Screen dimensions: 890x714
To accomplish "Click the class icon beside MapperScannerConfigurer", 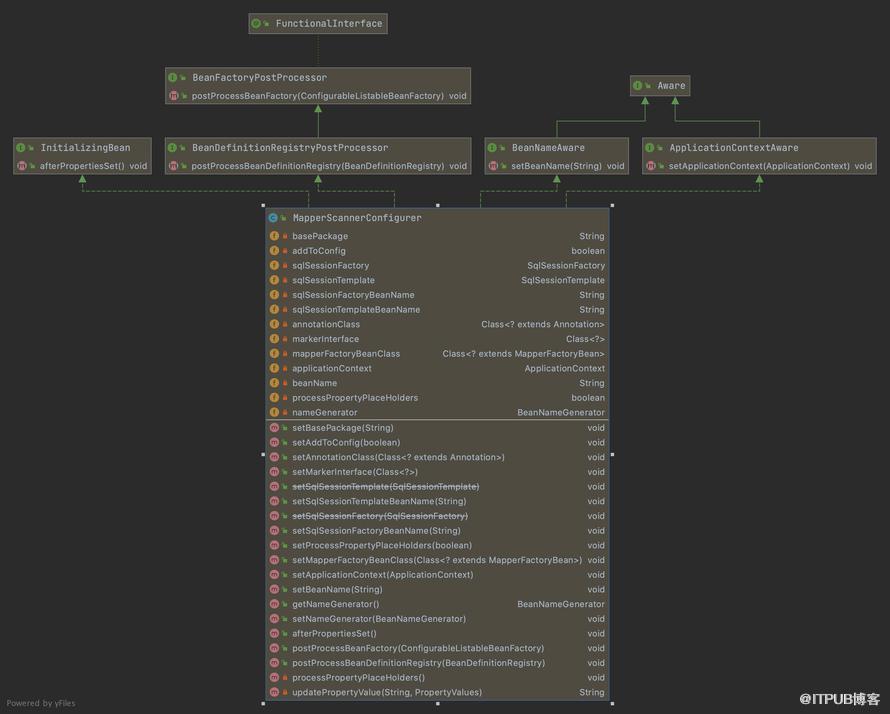I will [273, 217].
